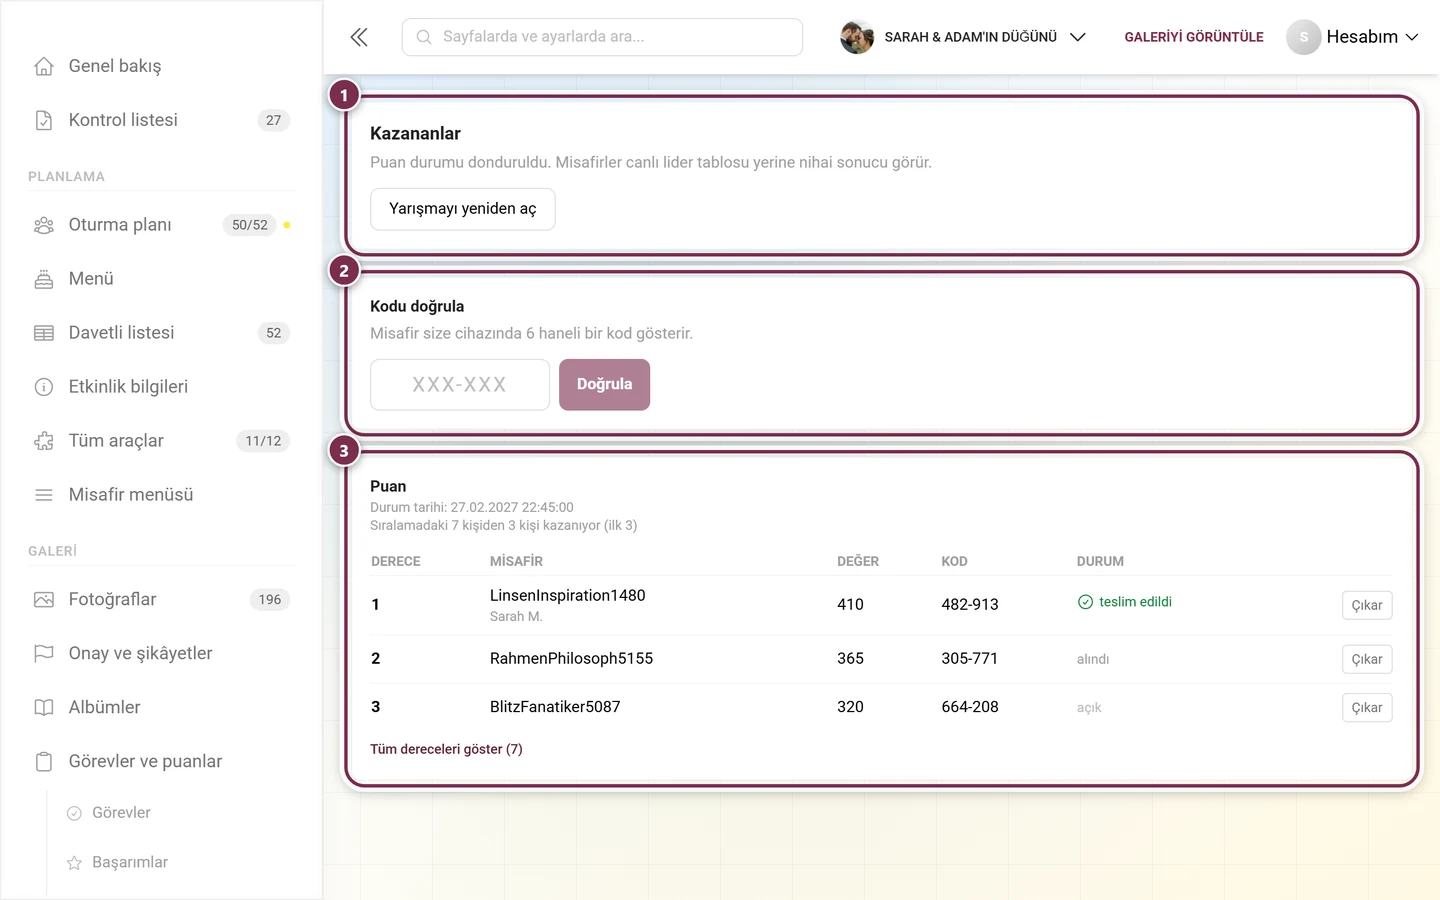Open Genel bakış home icon

pyautogui.click(x=44, y=66)
